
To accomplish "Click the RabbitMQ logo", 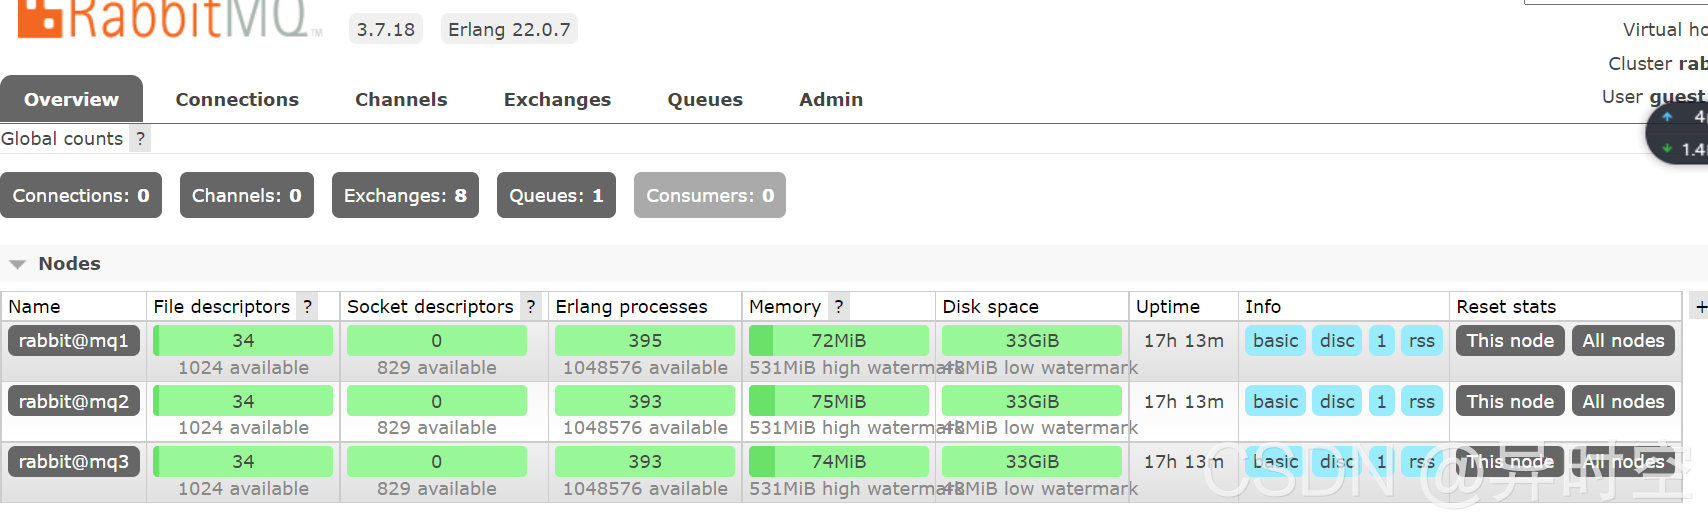I will 170,18.
